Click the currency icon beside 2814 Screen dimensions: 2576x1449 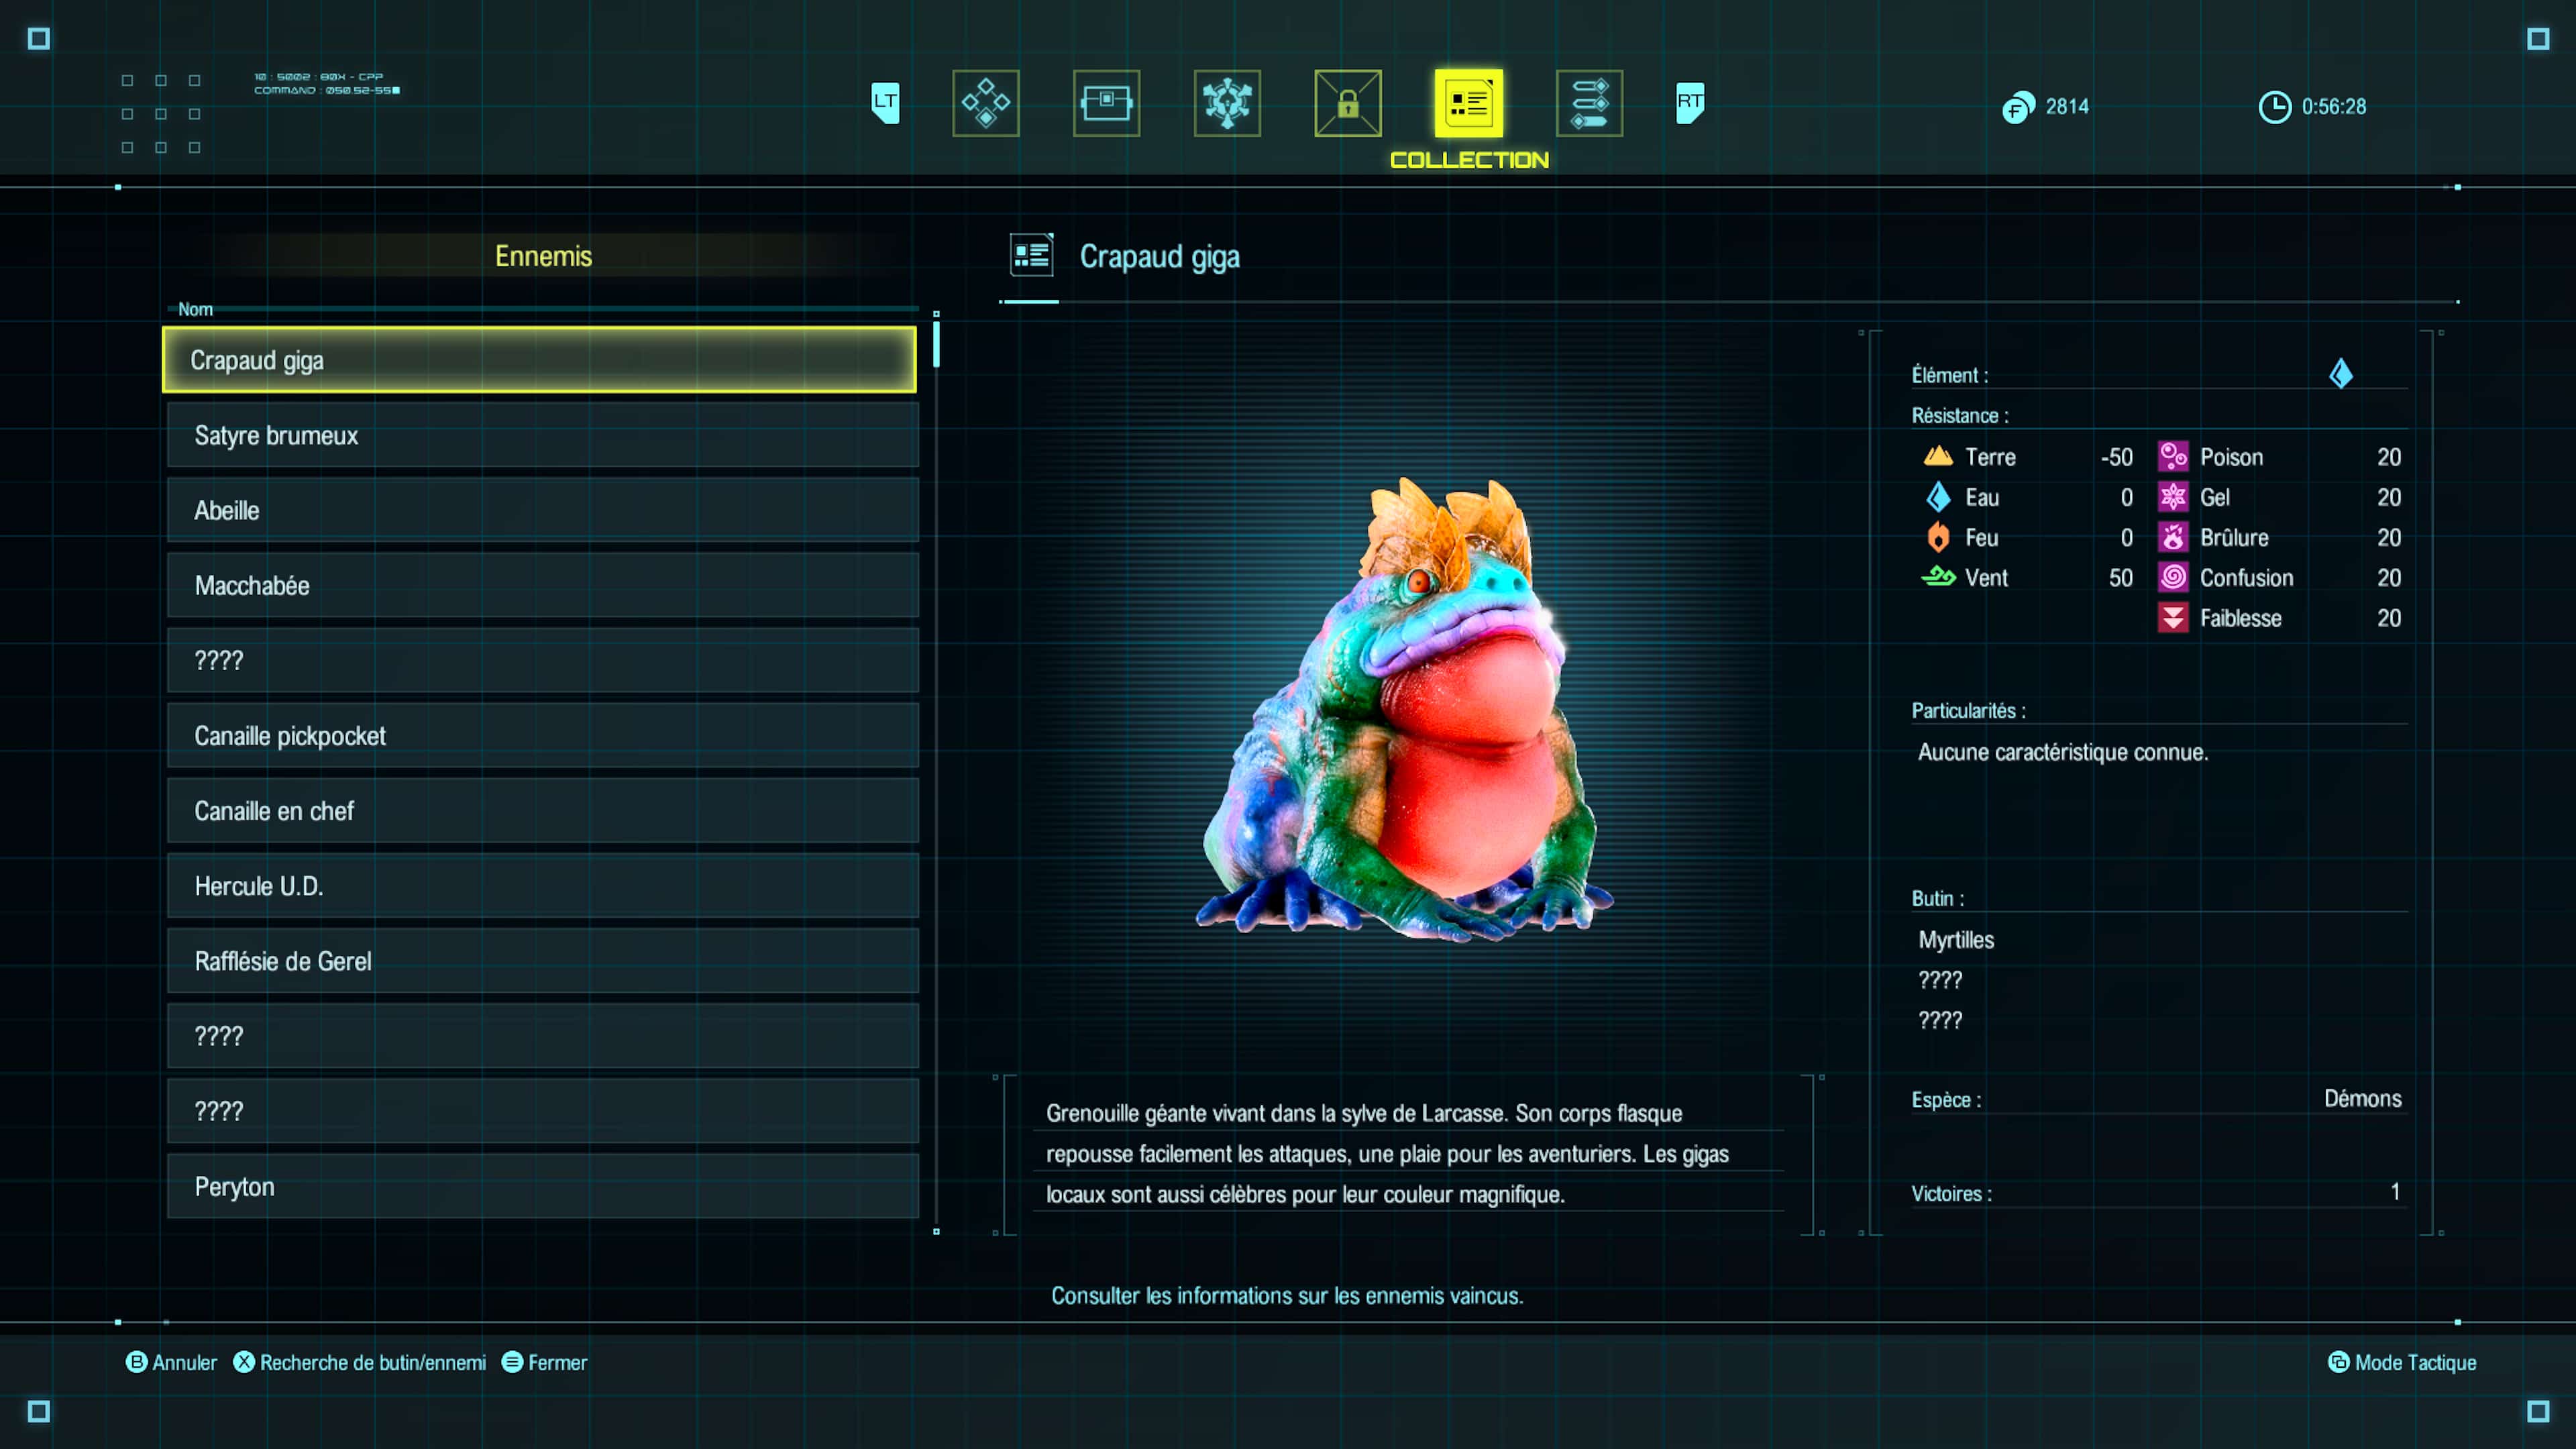[x=2017, y=107]
